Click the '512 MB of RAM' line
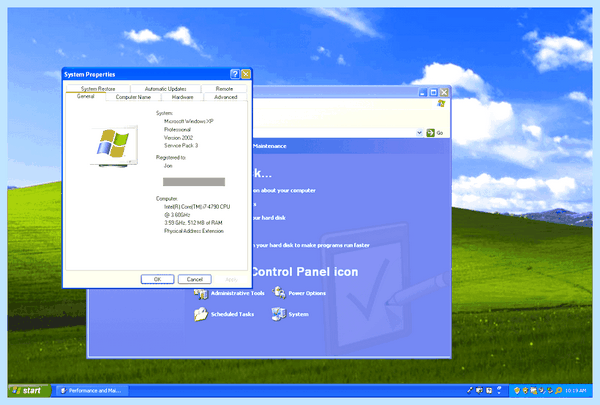Screen dimensions: 600x405 click(193, 223)
